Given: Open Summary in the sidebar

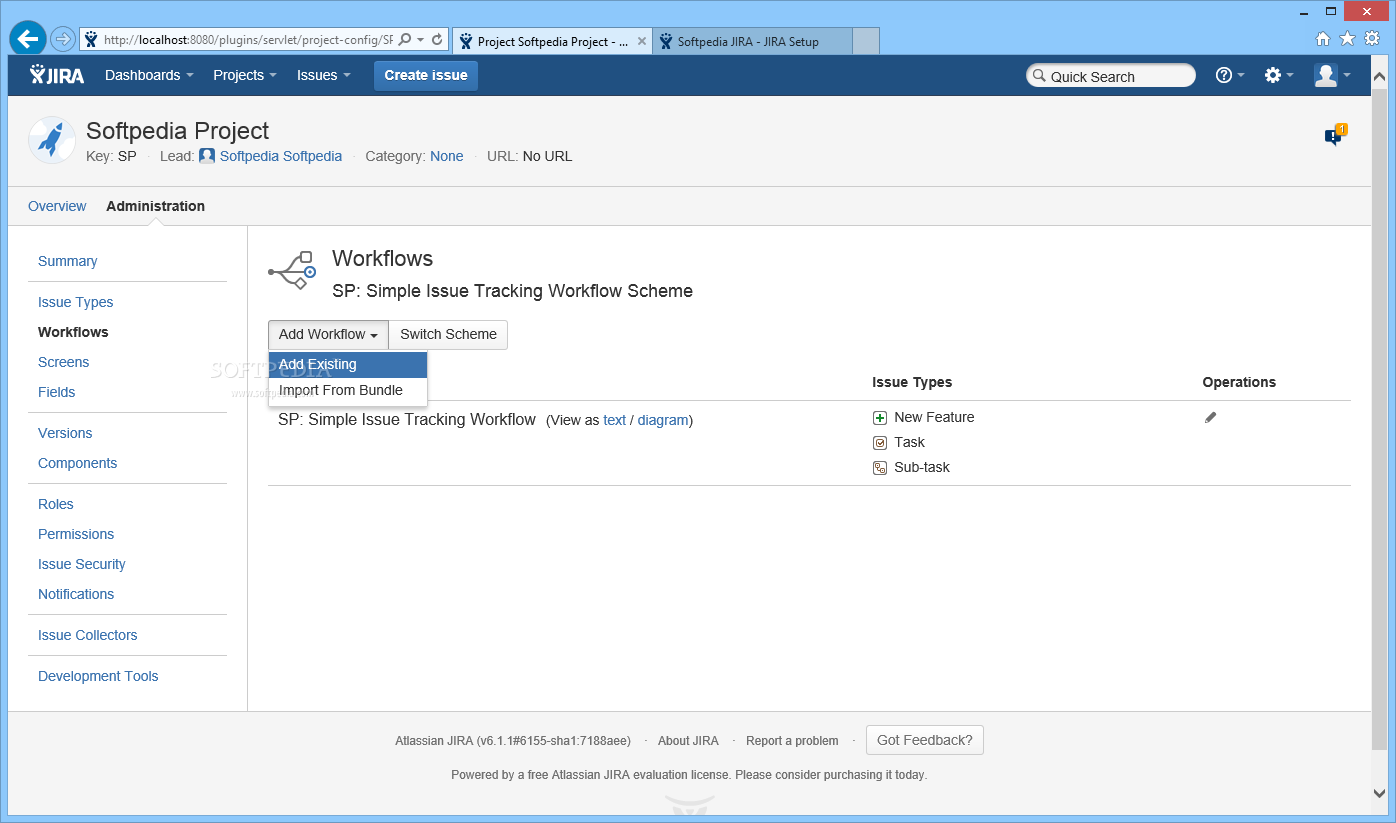Looking at the screenshot, I should (68, 261).
